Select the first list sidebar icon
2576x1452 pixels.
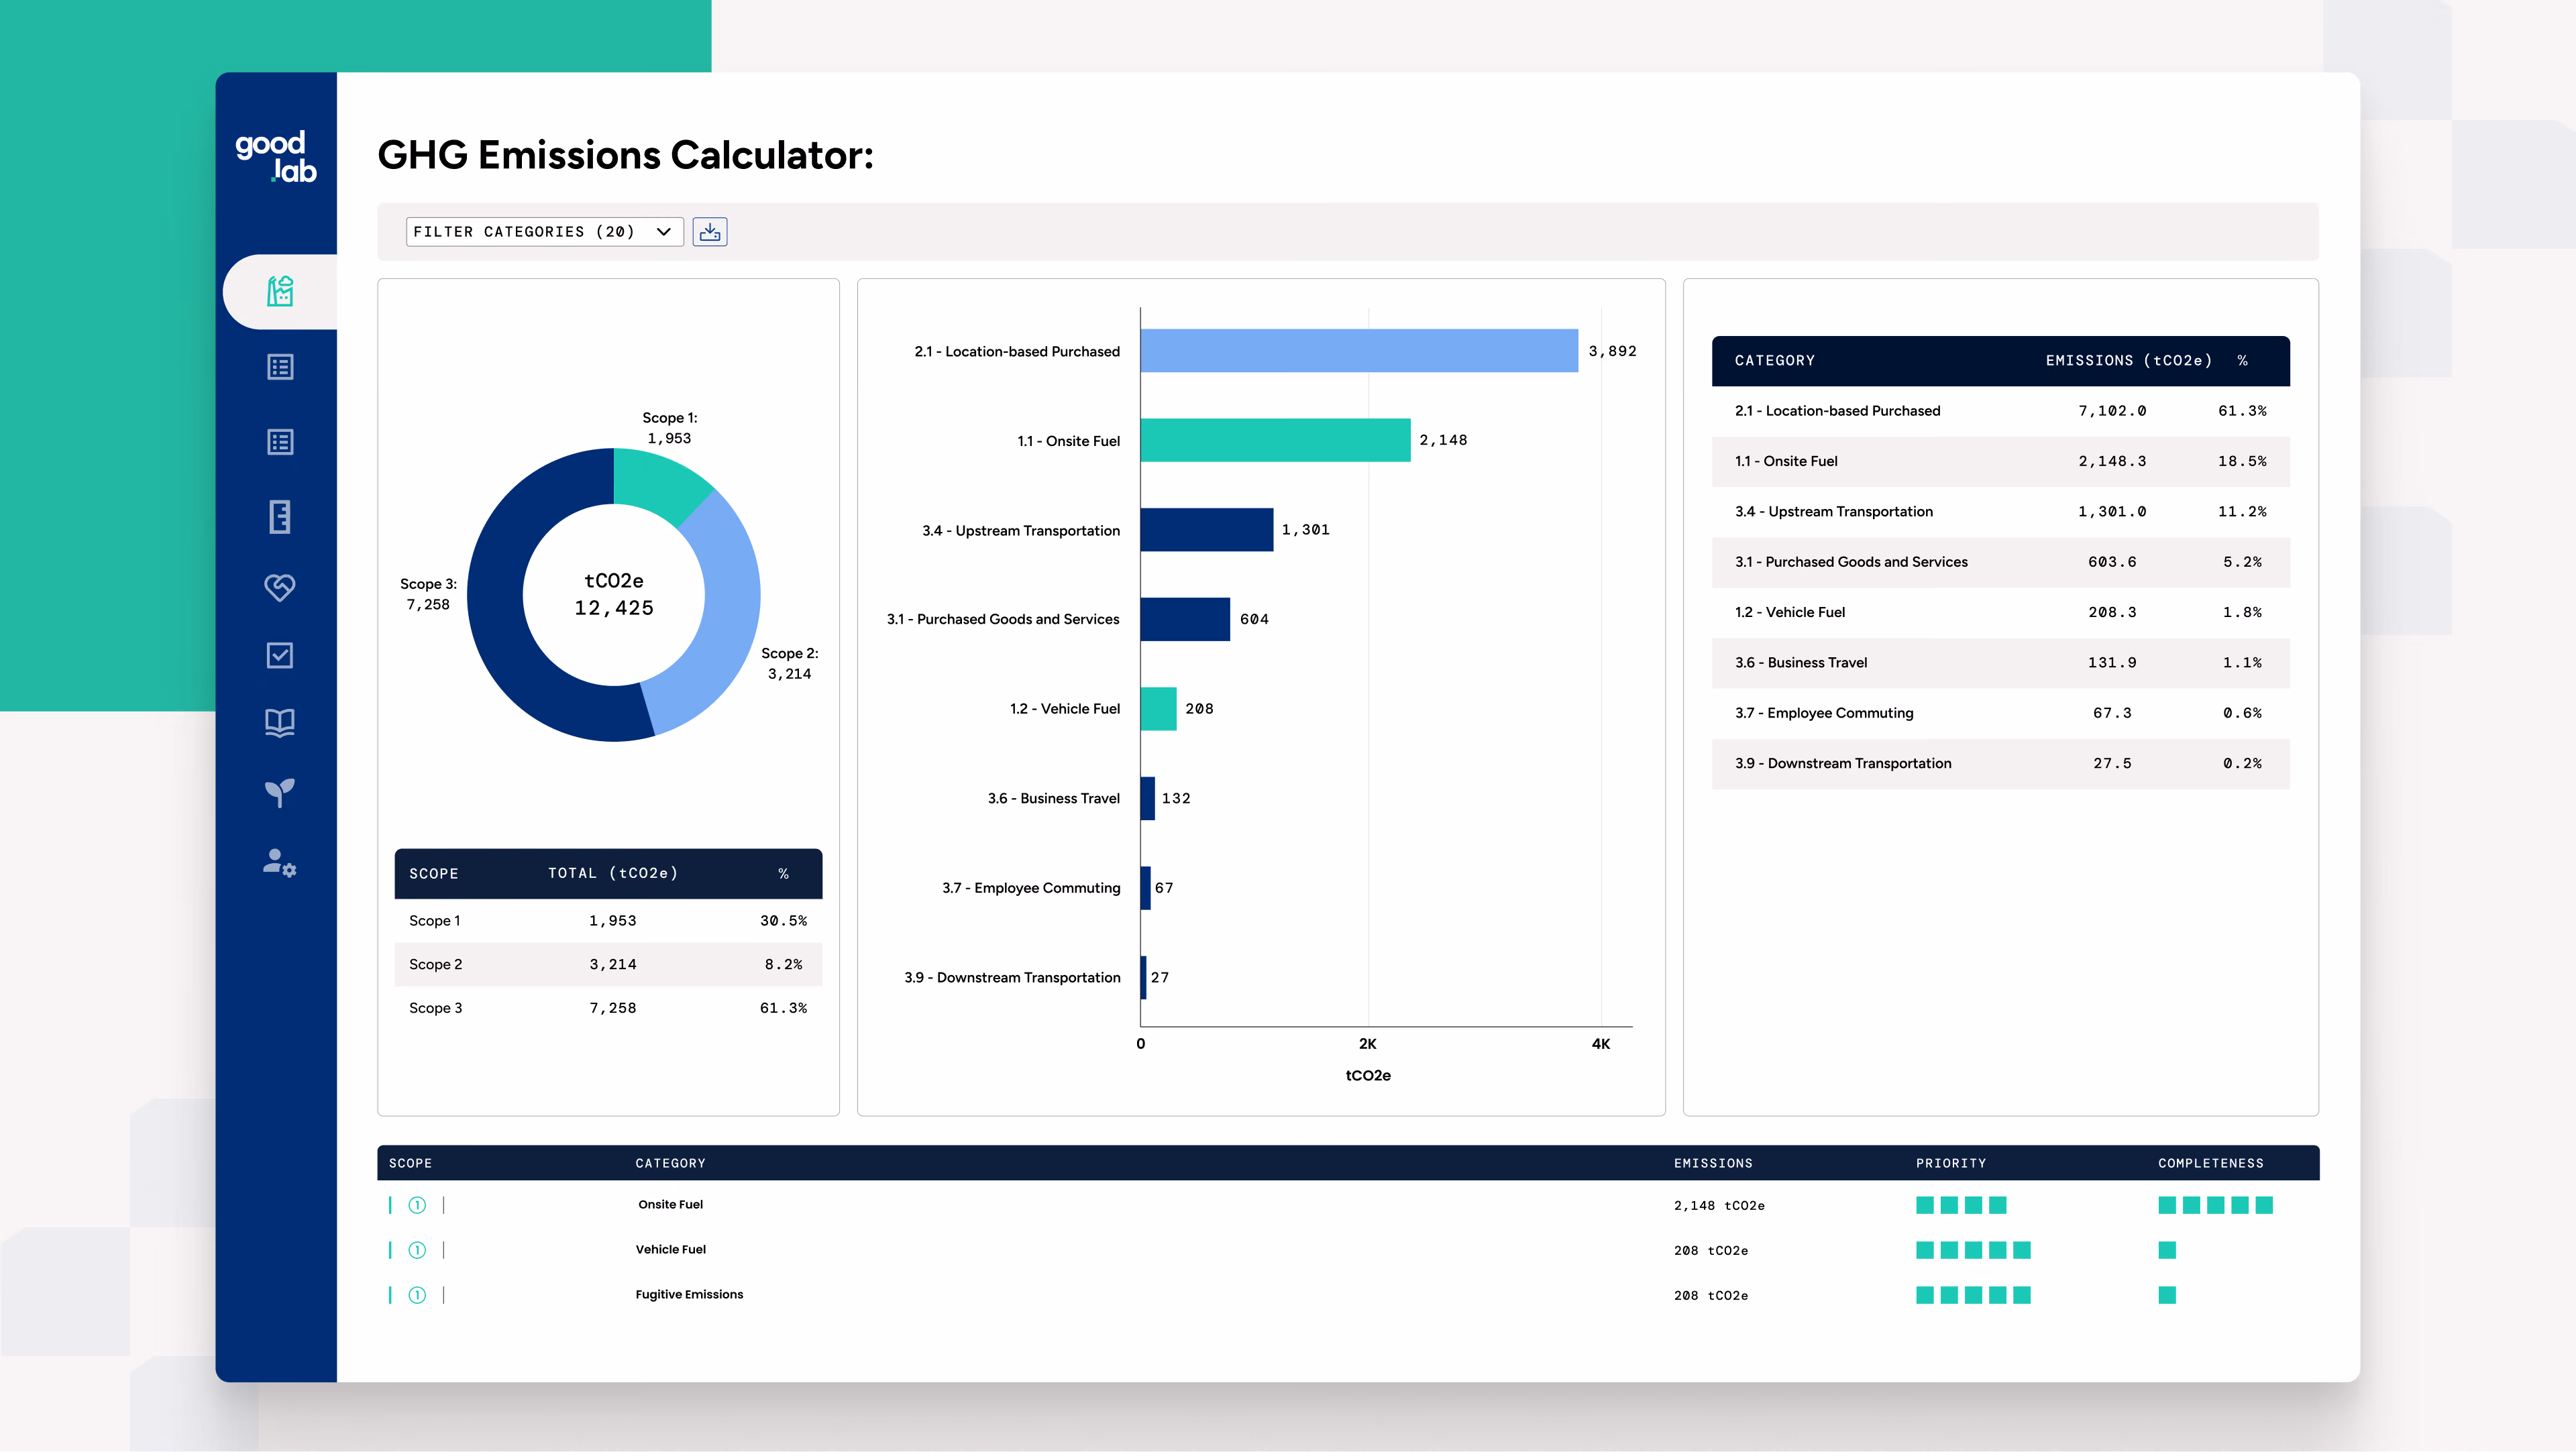pyautogui.click(x=280, y=367)
